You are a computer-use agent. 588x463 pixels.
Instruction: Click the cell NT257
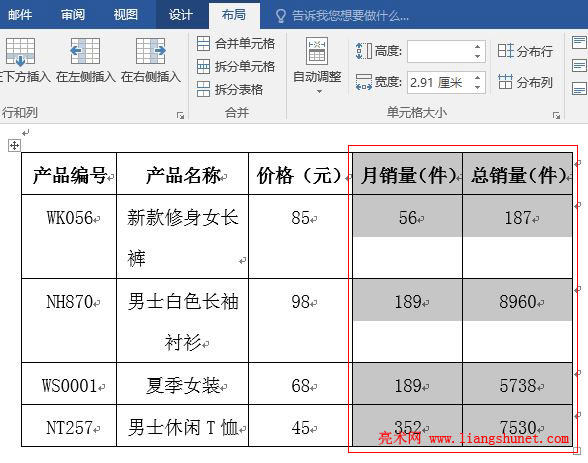69,427
